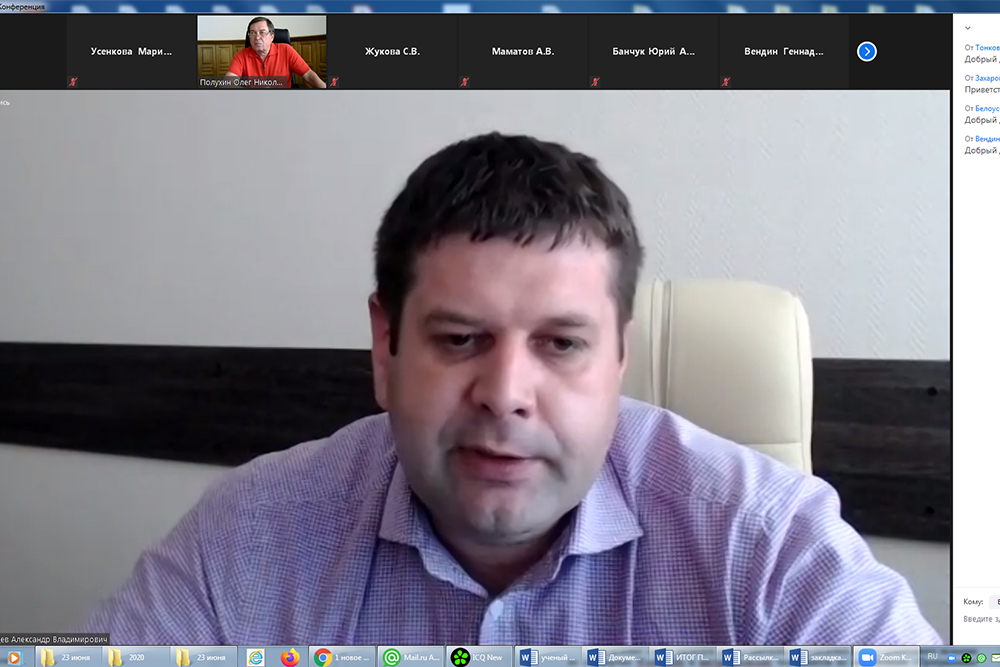Screen dimensions: 1000x667
Task: Switch to Chrome window in taskbar
Action: (342, 657)
